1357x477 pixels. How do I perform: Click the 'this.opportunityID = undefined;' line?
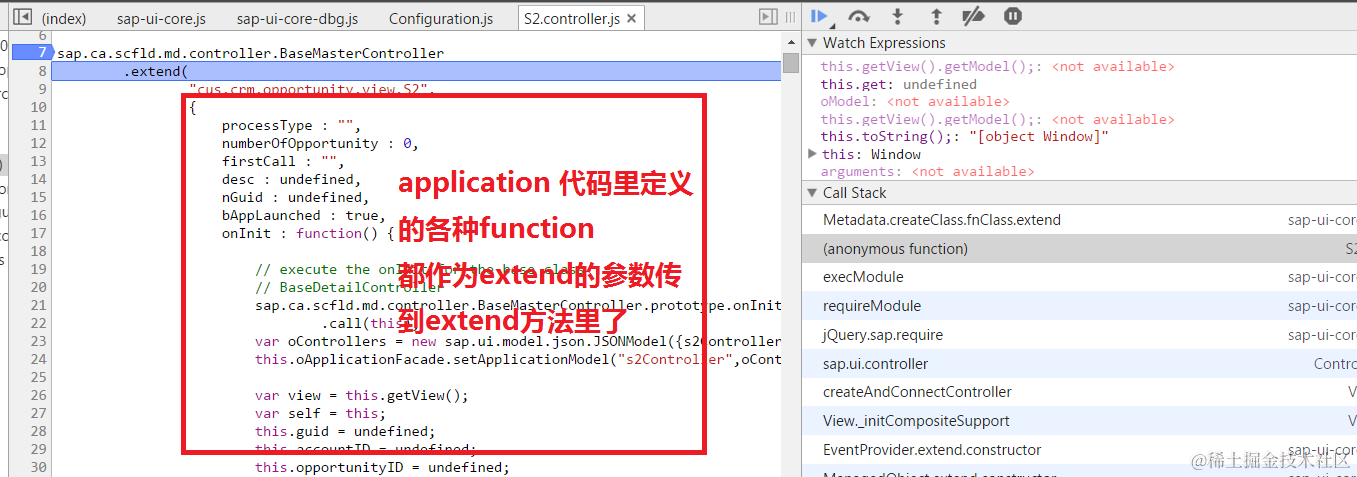(x=382, y=467)
